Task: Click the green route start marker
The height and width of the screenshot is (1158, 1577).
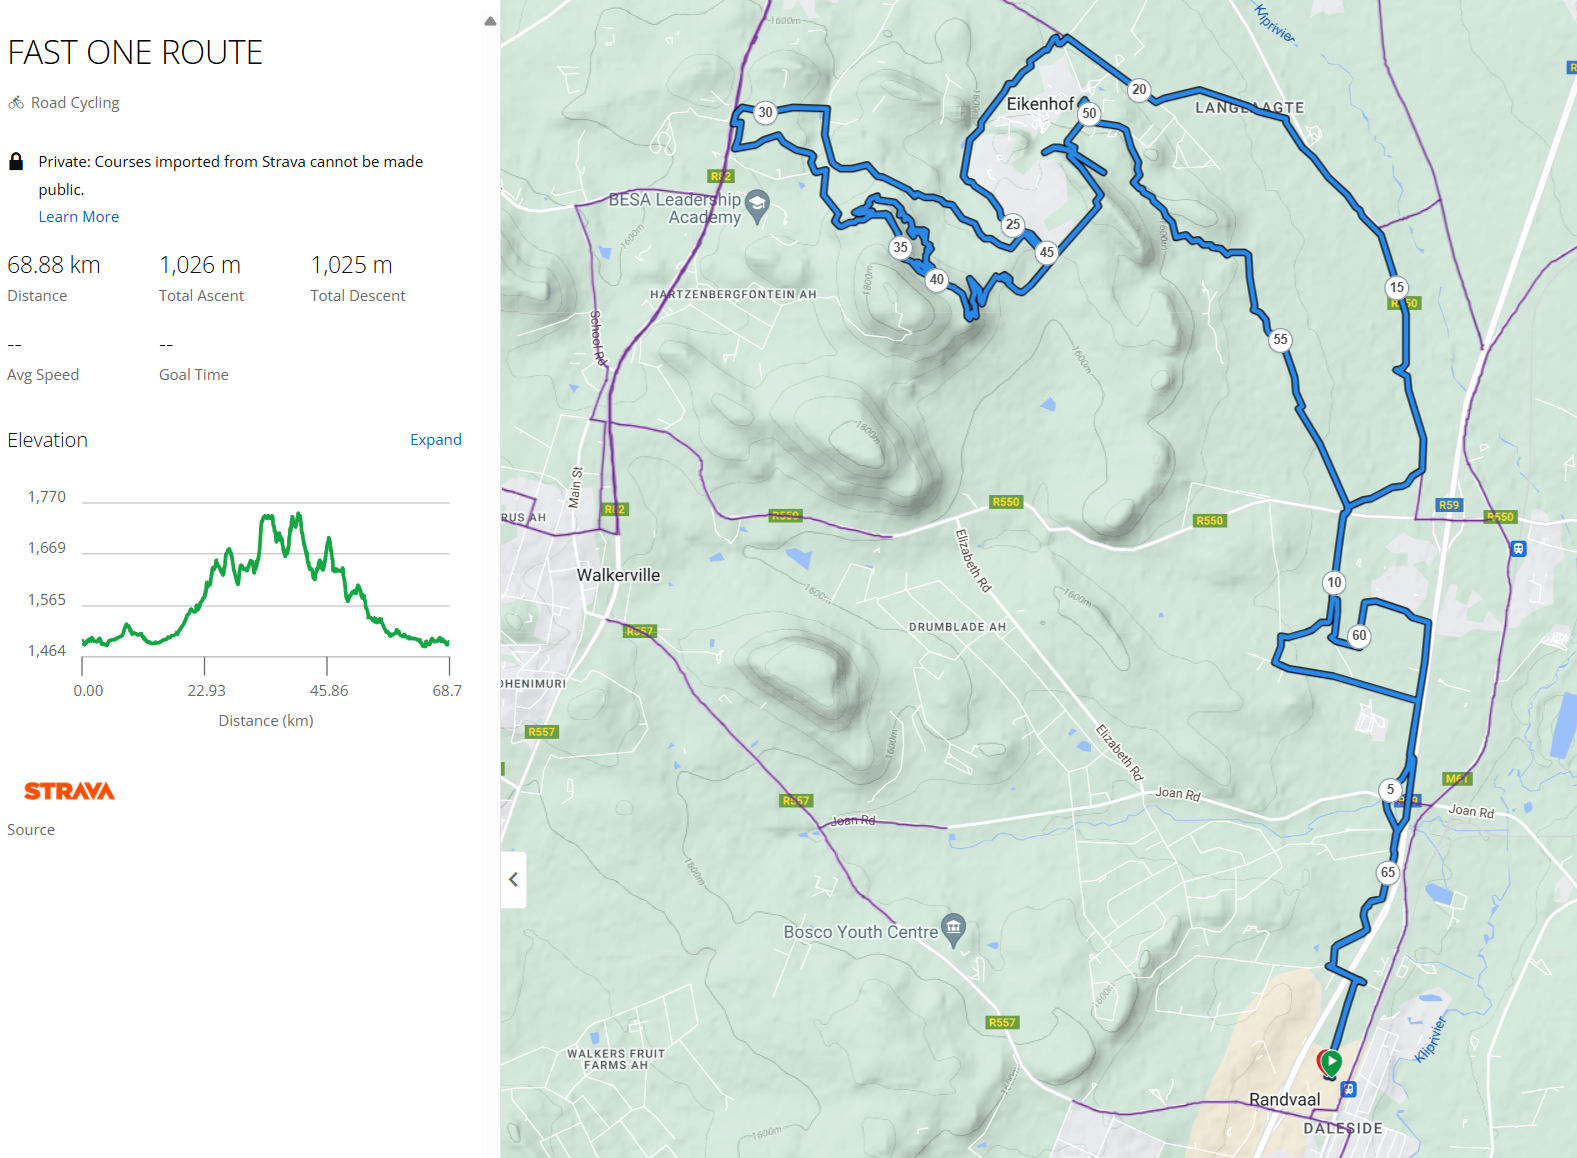Action: point(1331,1062)
